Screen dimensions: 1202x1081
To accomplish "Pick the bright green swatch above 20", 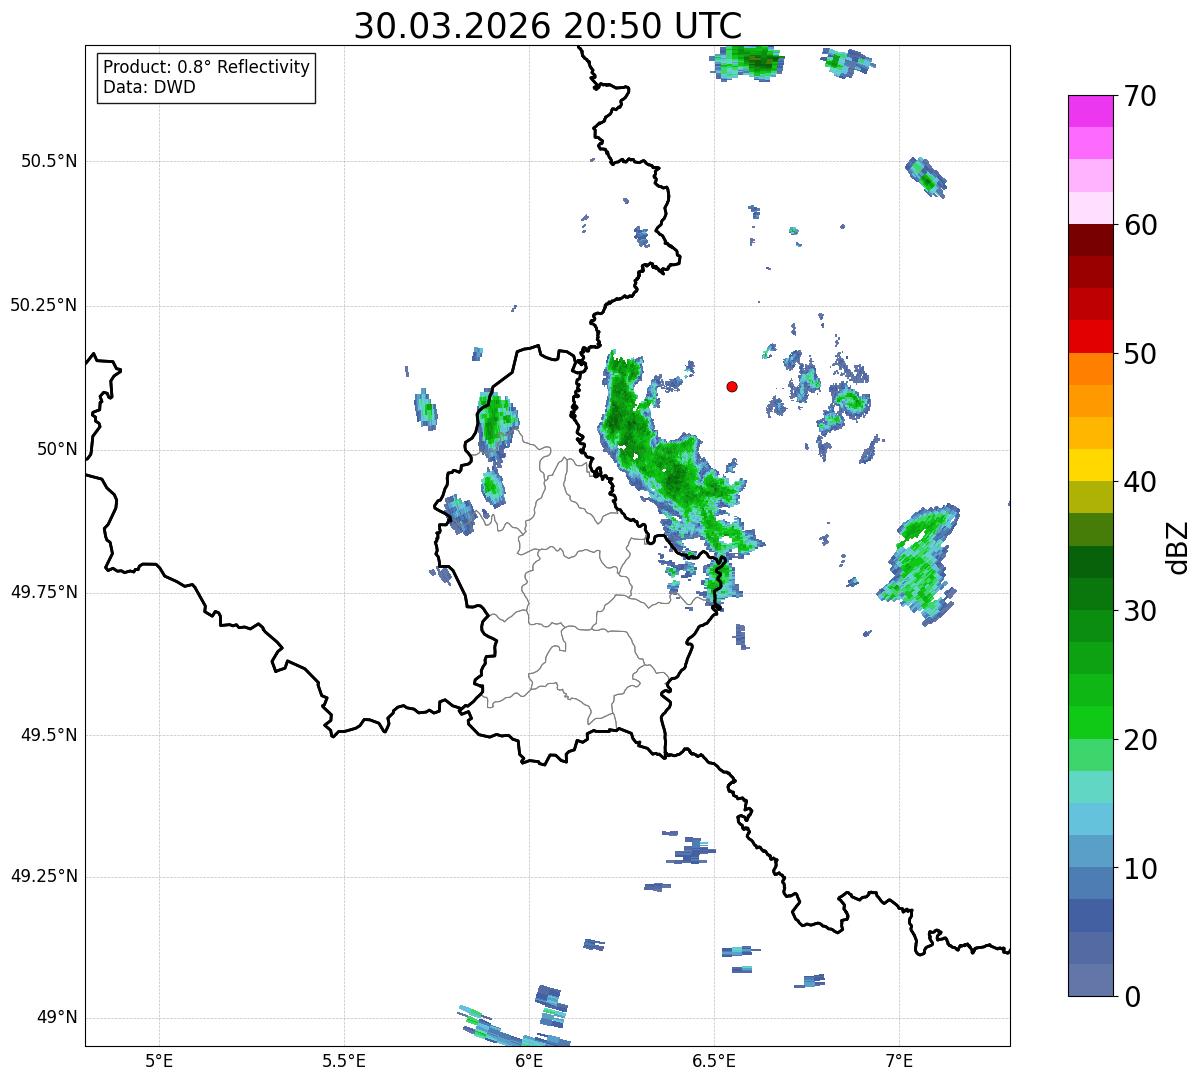I will click(1091, 723).
